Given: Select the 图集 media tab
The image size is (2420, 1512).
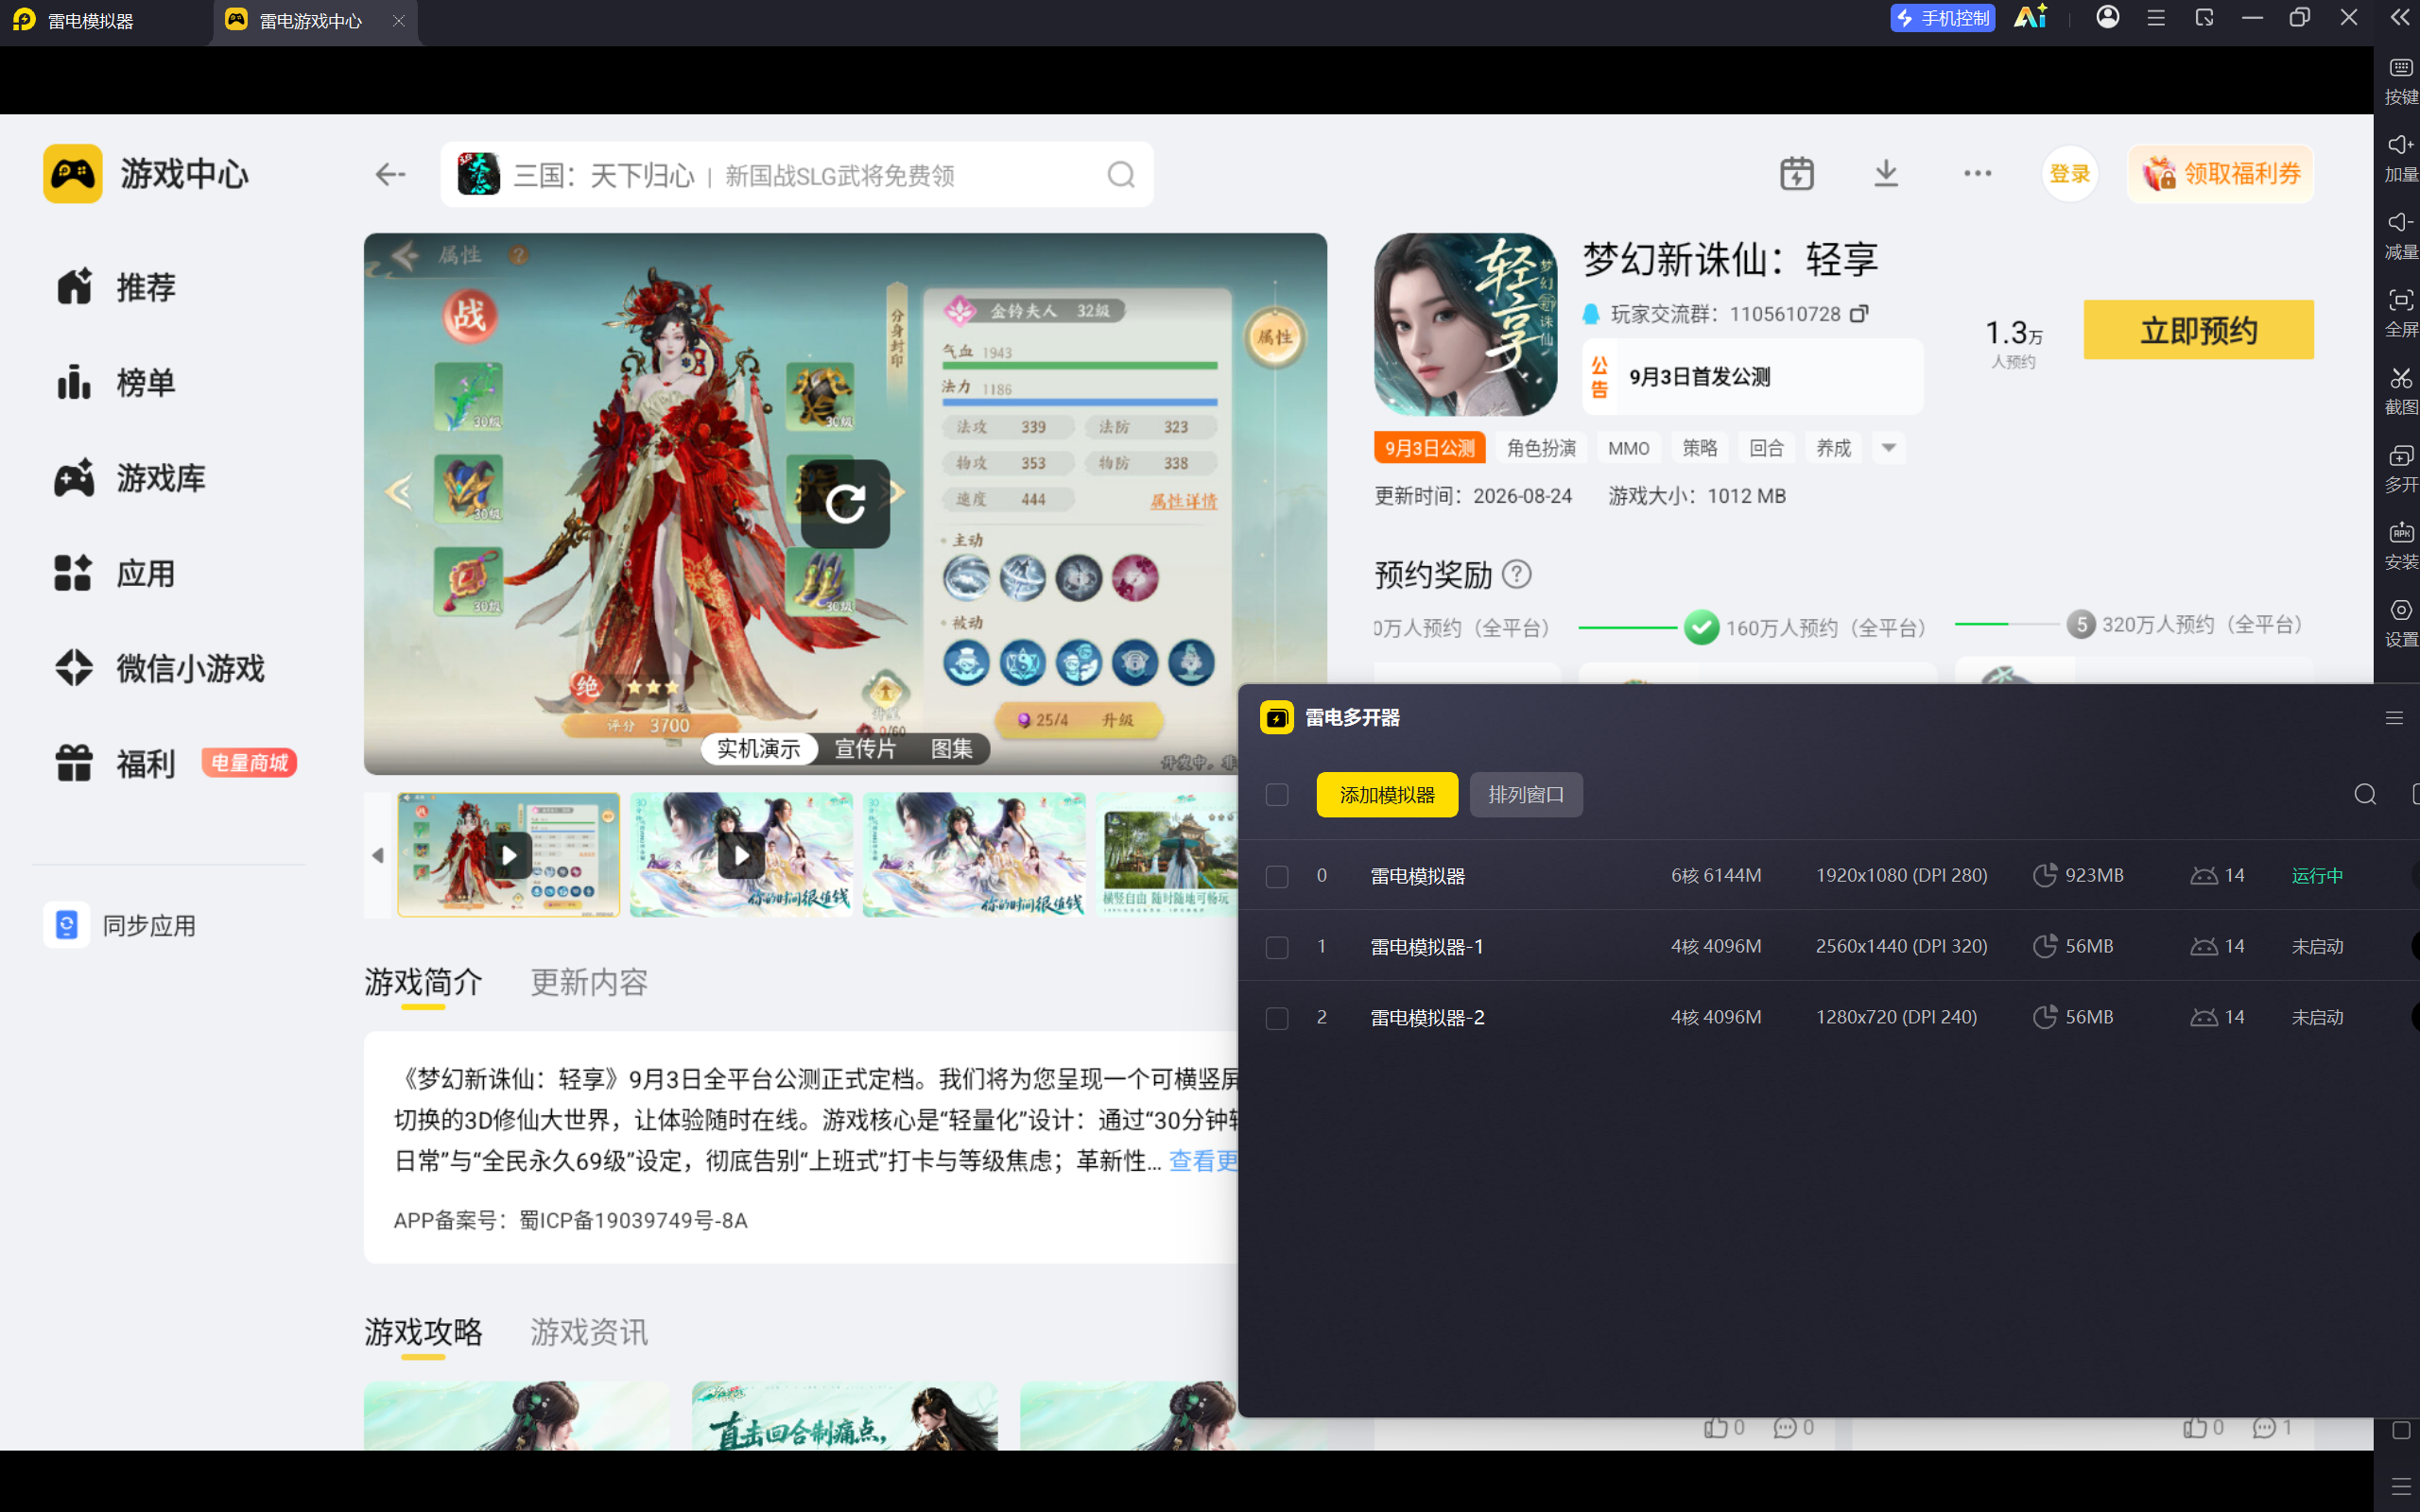Looking at the screenshot, I should 952,748.
